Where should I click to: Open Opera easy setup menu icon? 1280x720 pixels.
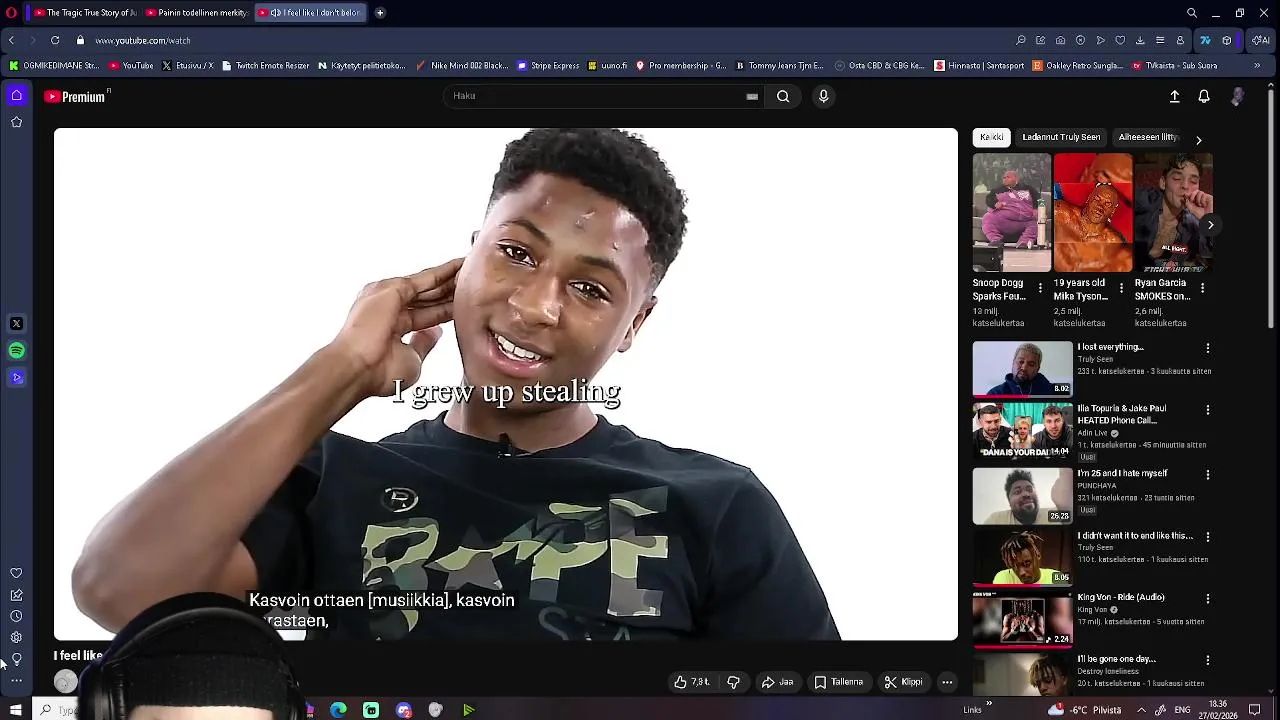click(x=1160, y=40)
